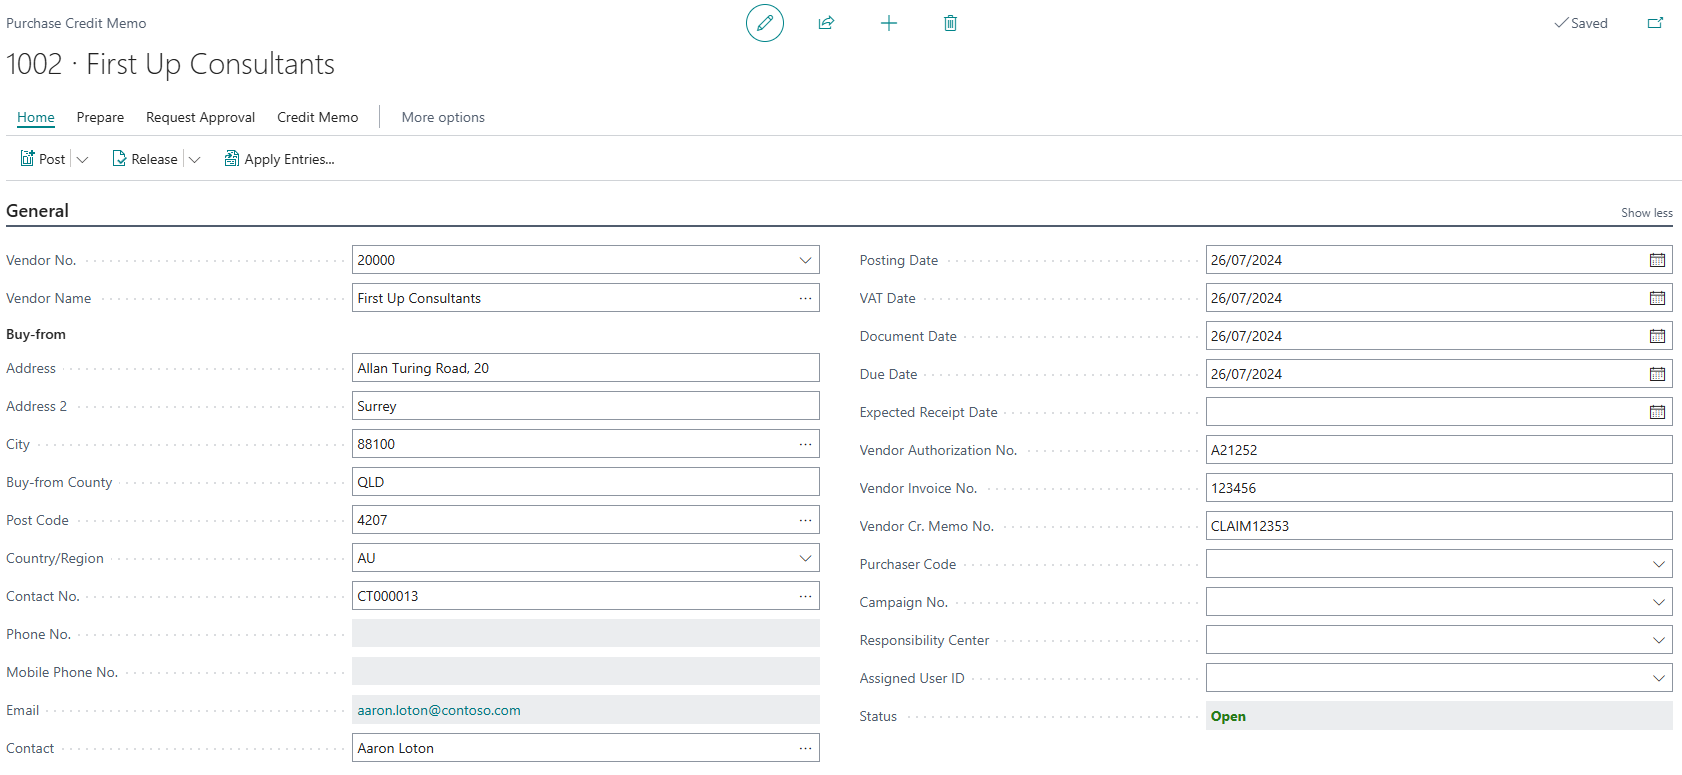Screen dimensions: 1682x775
Task: Open Campaign No. dropdown
Action: pyautogui.click(x=1658, y=602)
